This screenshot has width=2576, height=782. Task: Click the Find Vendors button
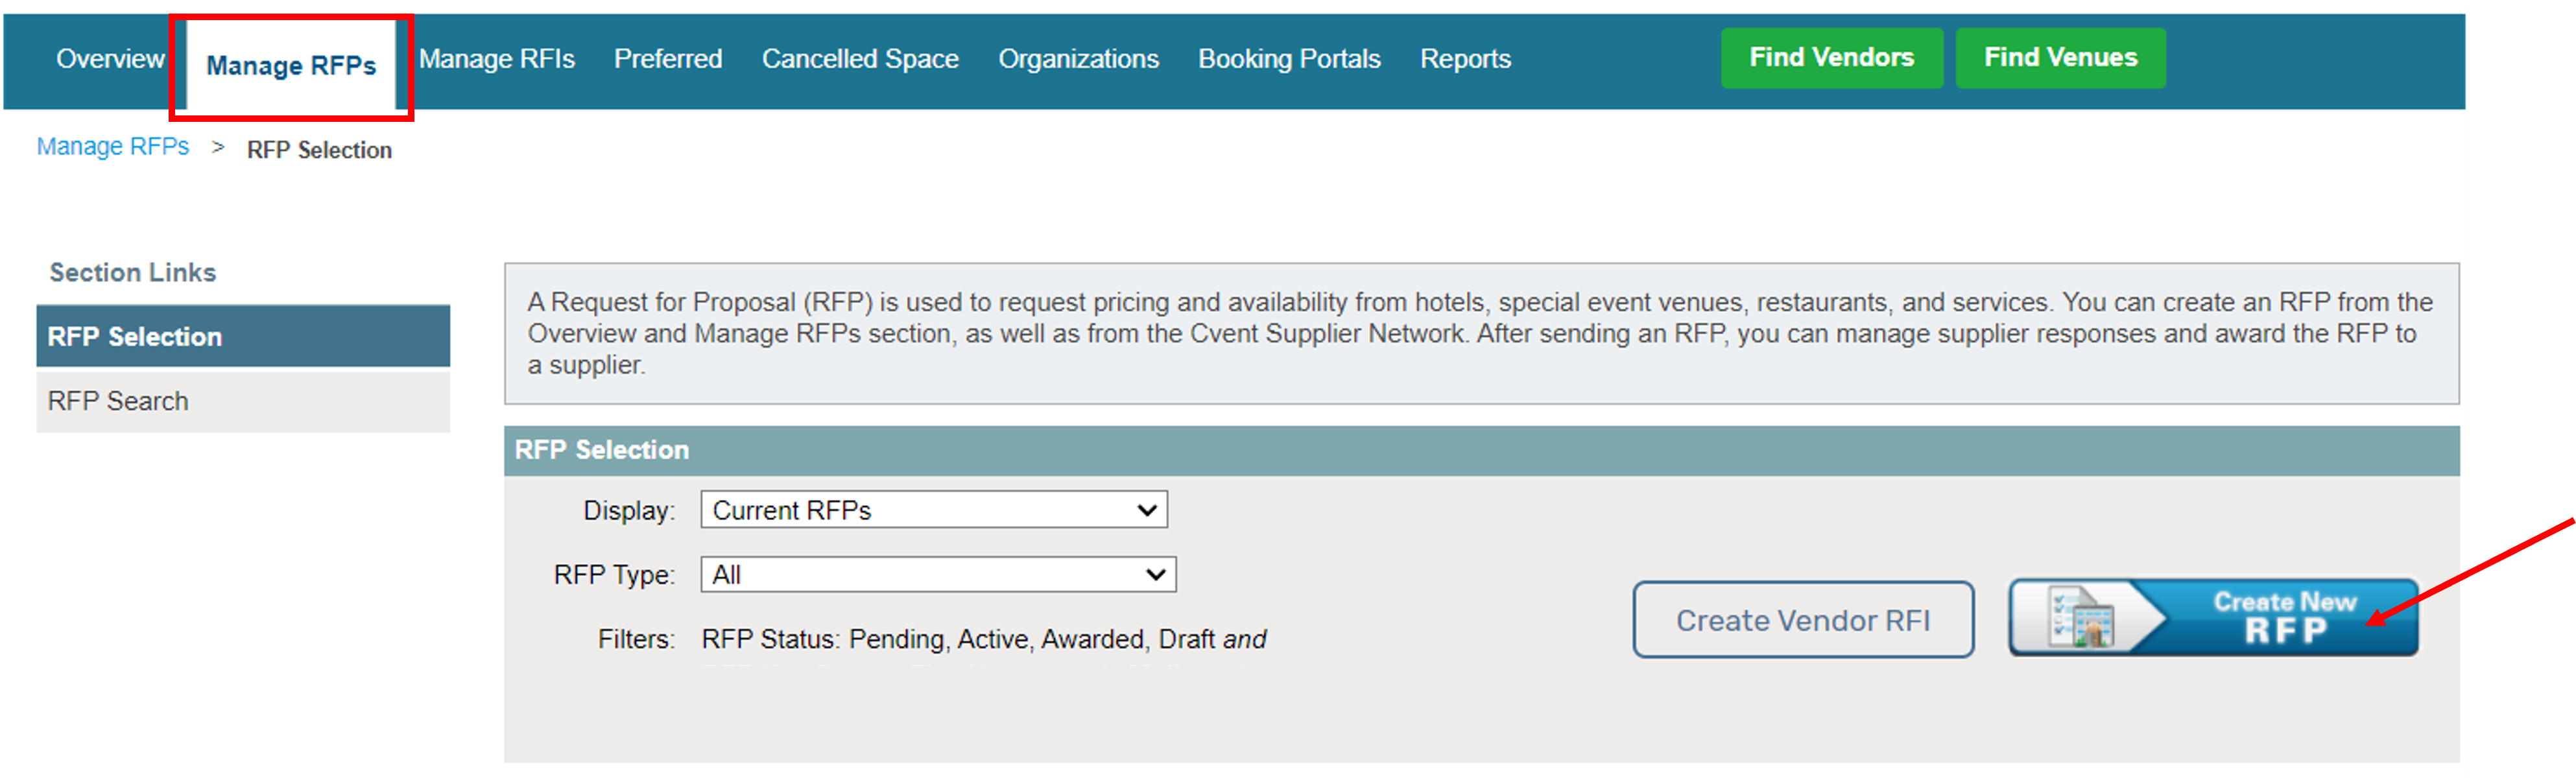[x=1833, y=57]
